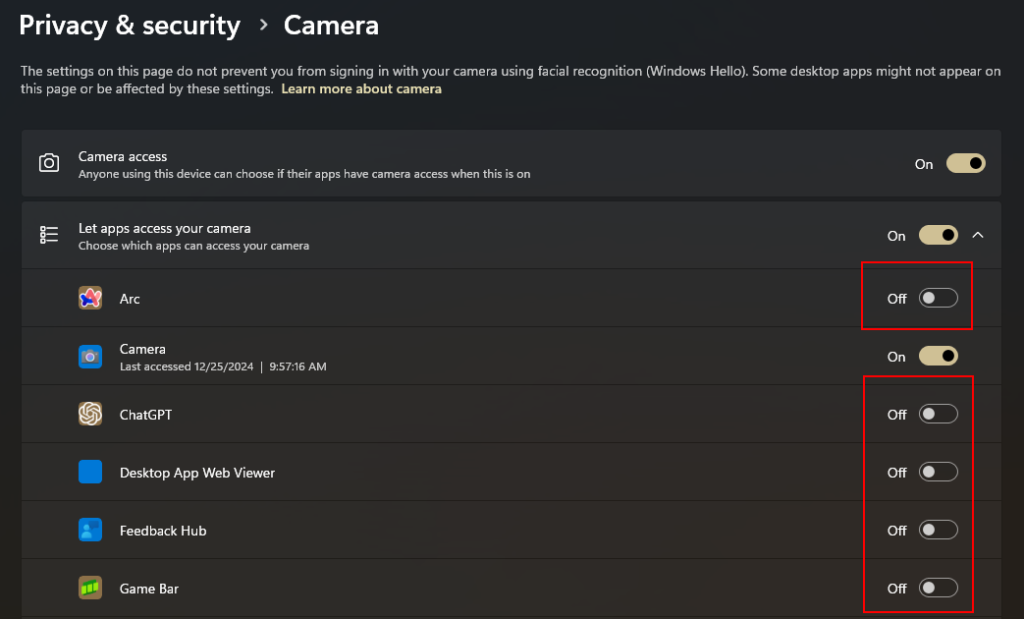Click the Feedback Hub app icon
The width and height of the screenshot is (1024, 619).
click(x=90, y=530)
